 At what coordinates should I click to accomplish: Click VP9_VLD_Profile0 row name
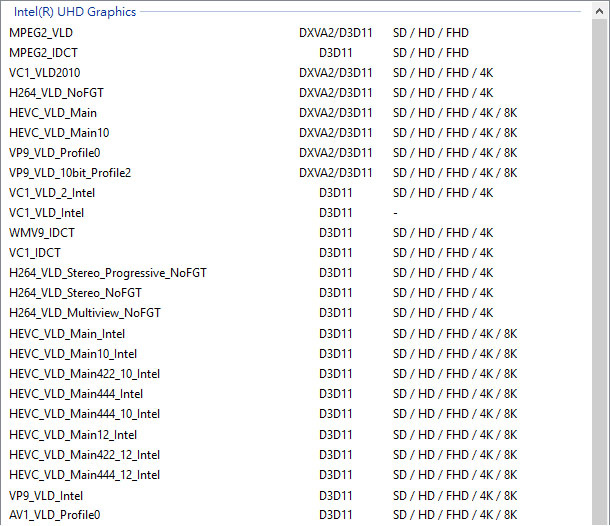point(55,153)
